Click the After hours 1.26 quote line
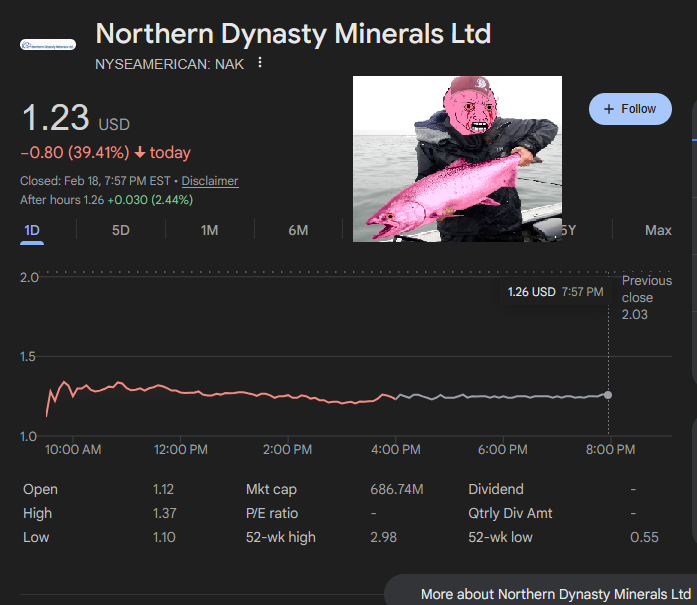Image resolution: width=697 pixels, height=605 pixels. (x=106, y=200)
